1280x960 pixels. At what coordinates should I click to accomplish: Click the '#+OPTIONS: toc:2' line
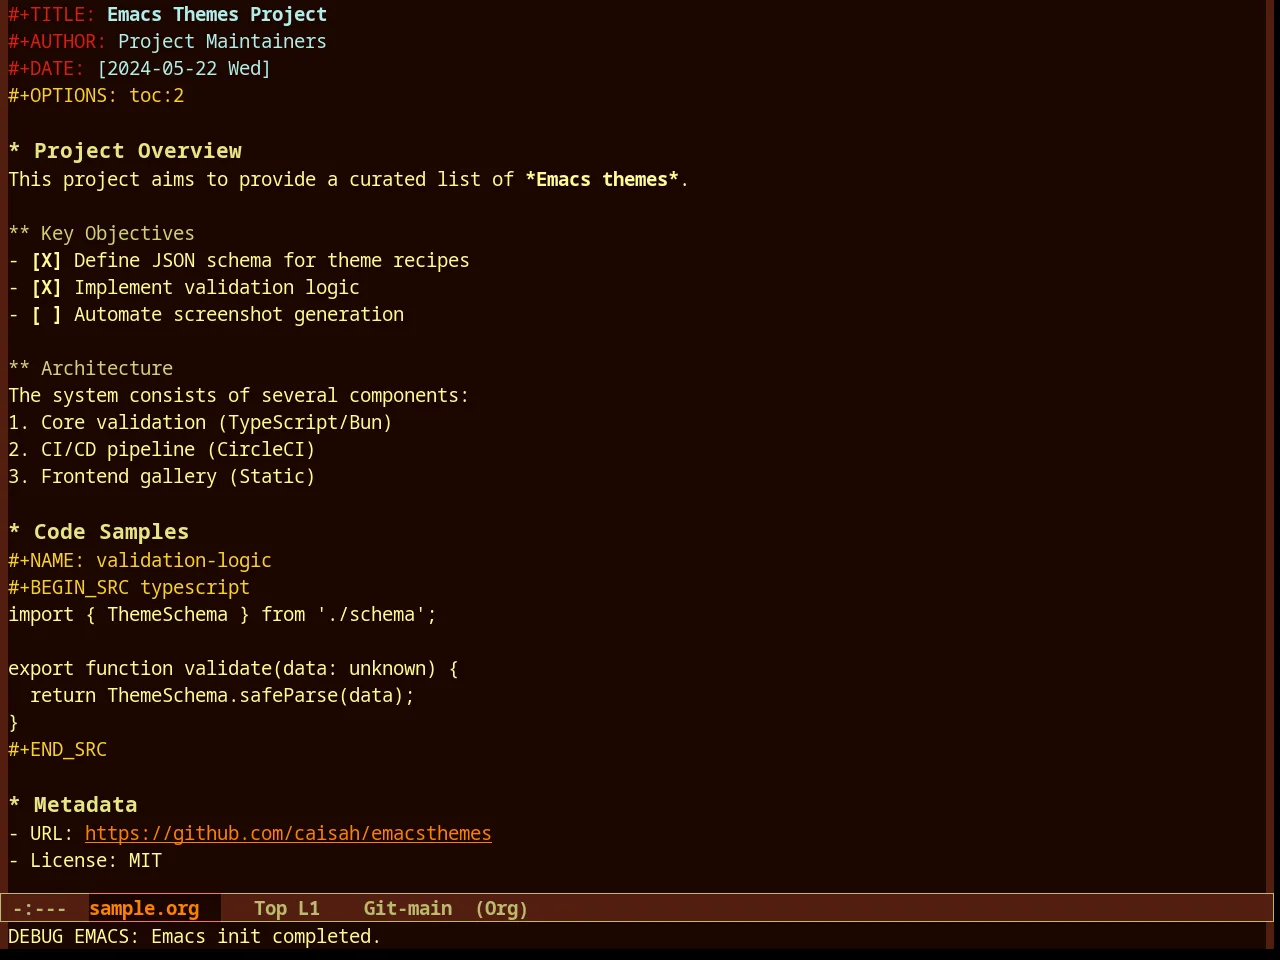96,96
